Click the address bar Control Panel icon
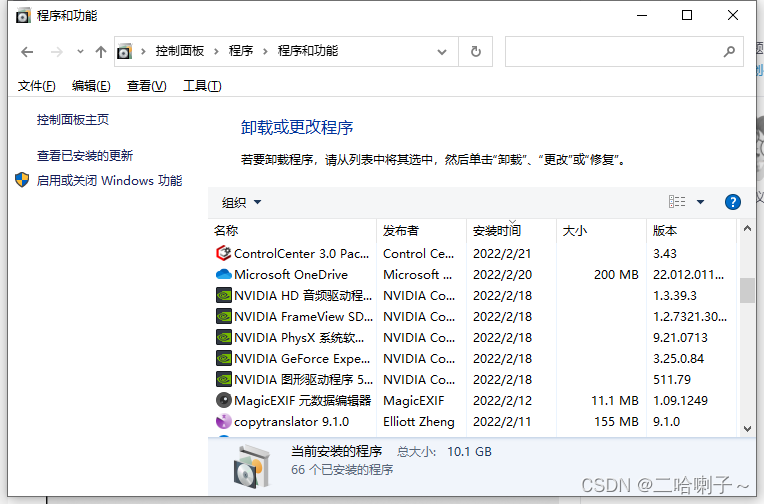 click(x=125, y=51)
